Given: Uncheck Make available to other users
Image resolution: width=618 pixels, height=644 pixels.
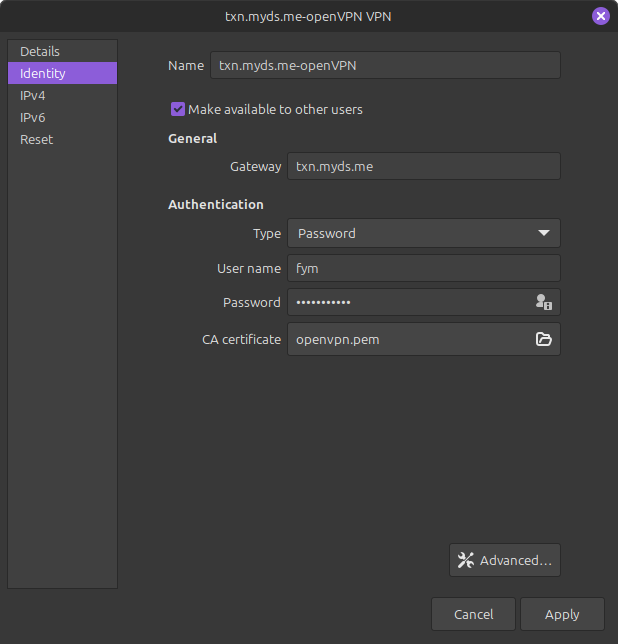Looking at the screenshot, I should coord(178,109).
